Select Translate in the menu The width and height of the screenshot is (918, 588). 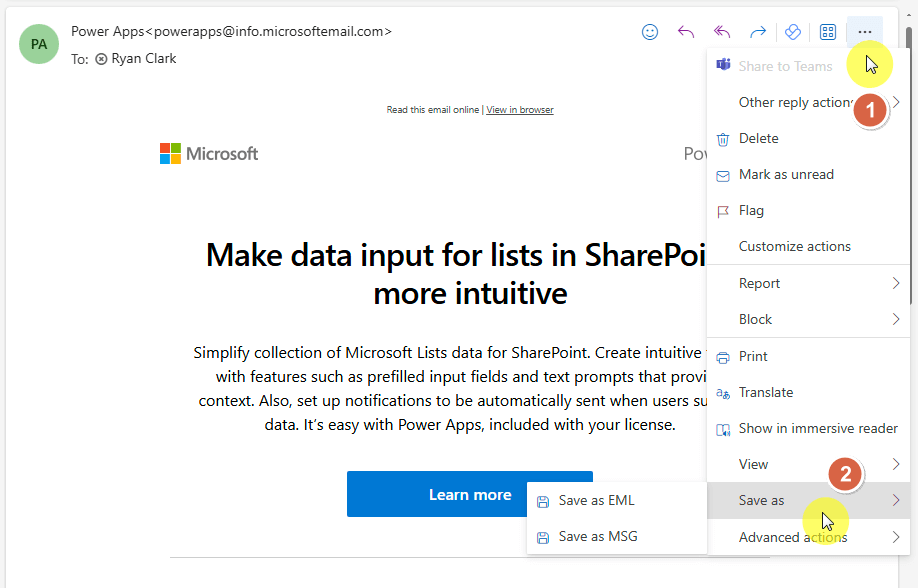[x=808, y=392]
